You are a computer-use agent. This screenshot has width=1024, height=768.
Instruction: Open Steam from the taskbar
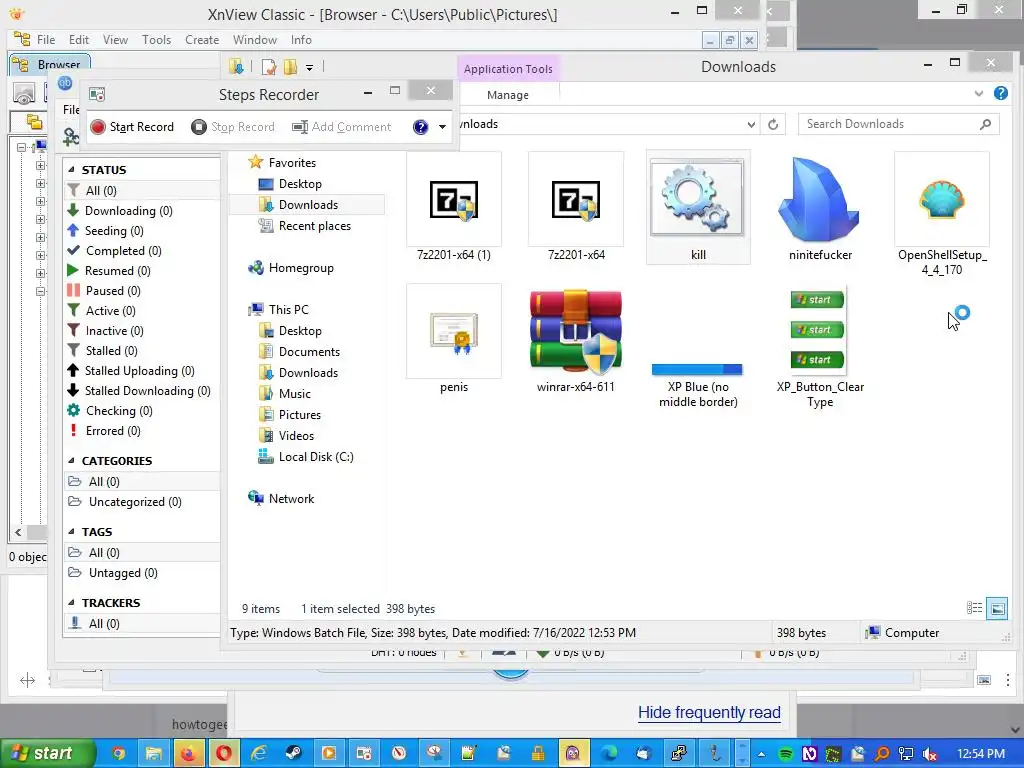(x=293, y=754)
